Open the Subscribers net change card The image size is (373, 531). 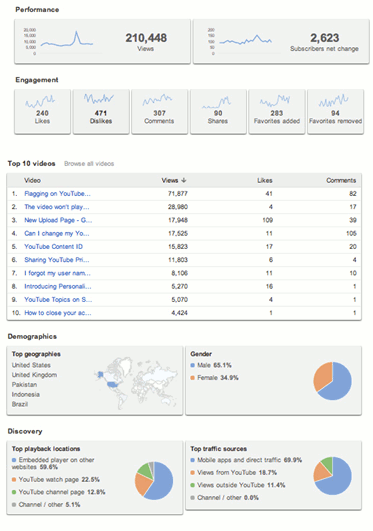click(x=281, y=41)
